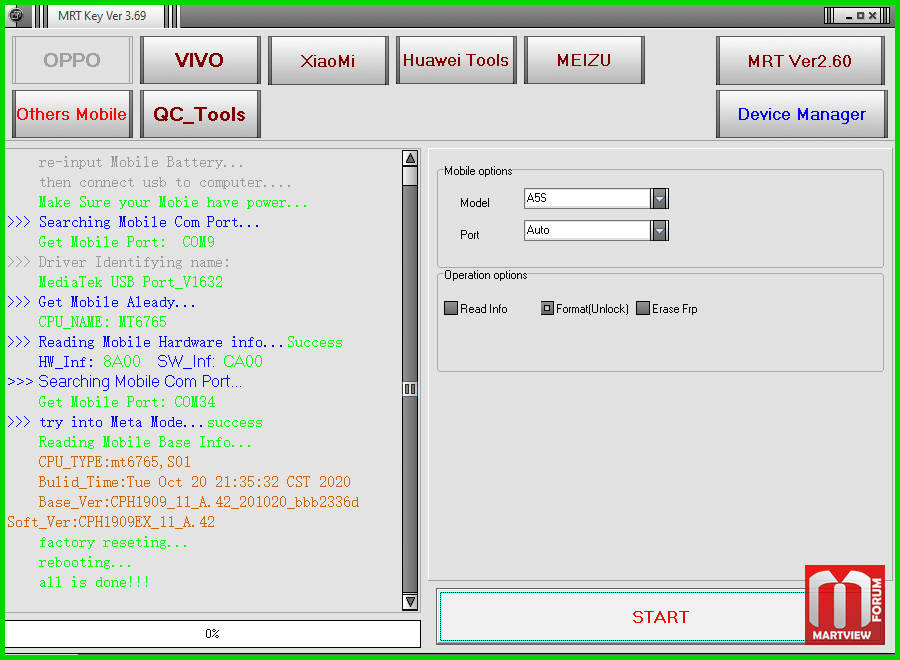Click log line 'CPU_NAME: MT6765'
Image resolution: width=900 pixels, height=660 pixels.
tap(102, 322)
